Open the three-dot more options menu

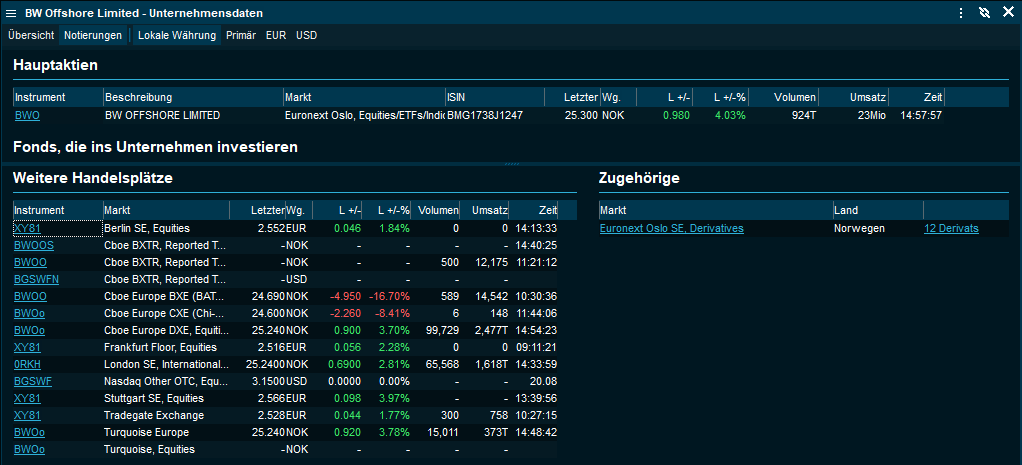pyautogui.click(x=960, y=13)
